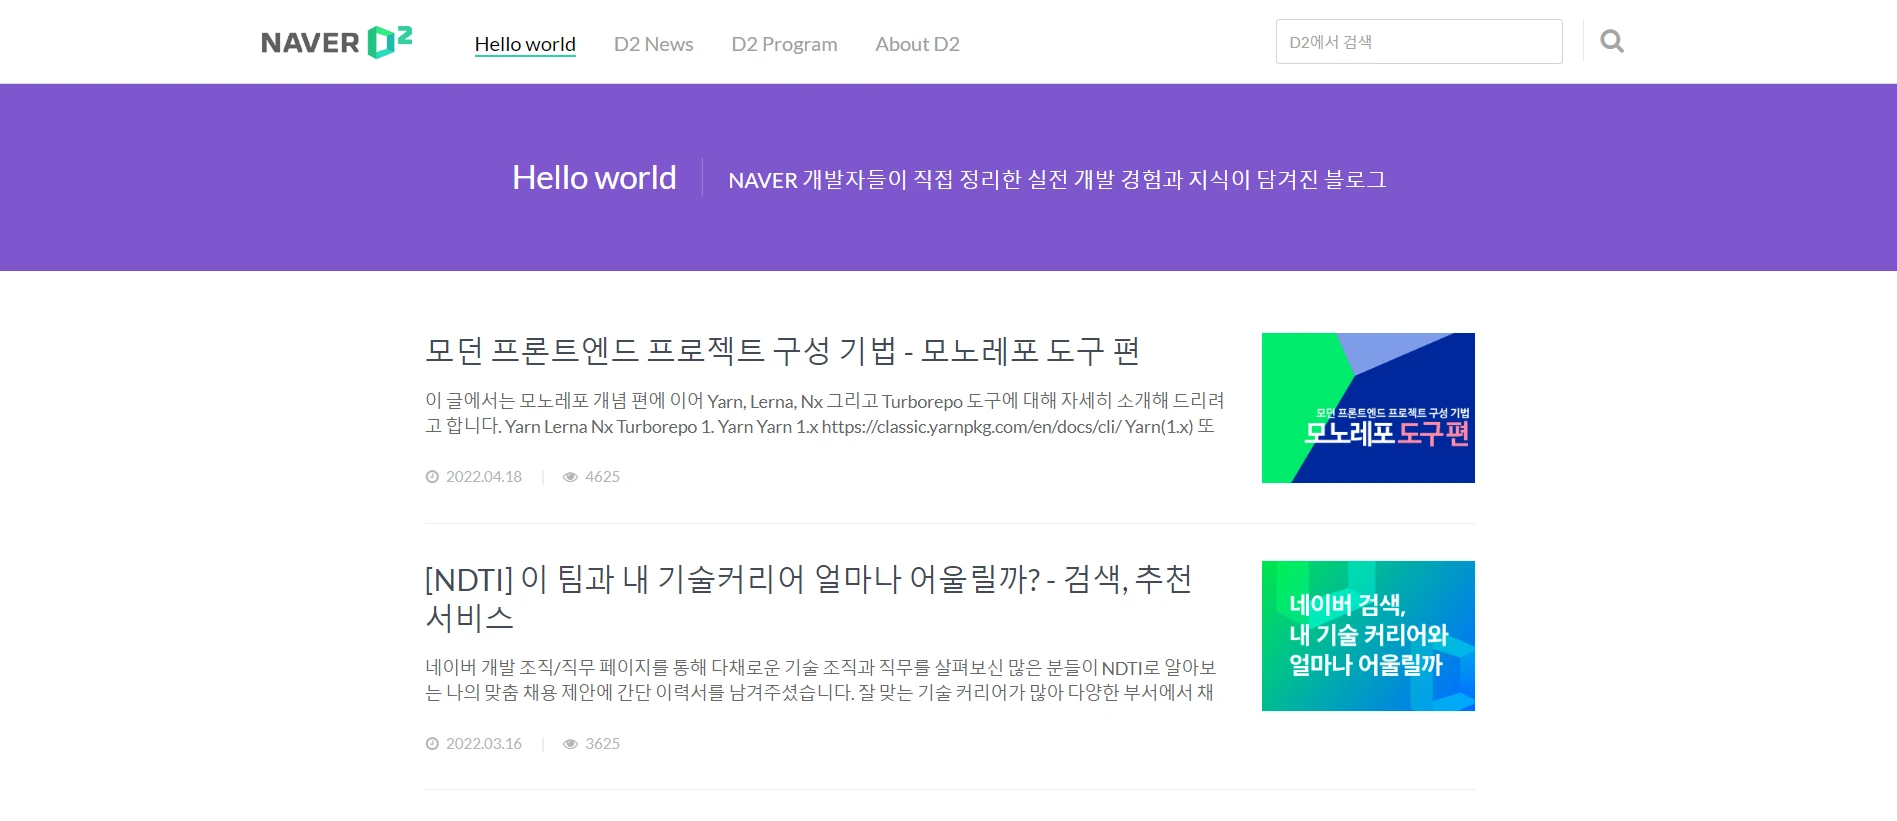Open the D2 News menu
The width and height of the screenshot is (1897, 821).
[x=653, y=44]
